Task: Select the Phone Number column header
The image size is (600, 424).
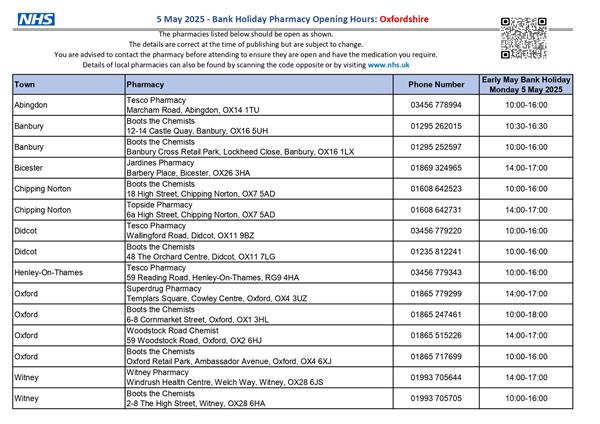Action: click(436, 84)
